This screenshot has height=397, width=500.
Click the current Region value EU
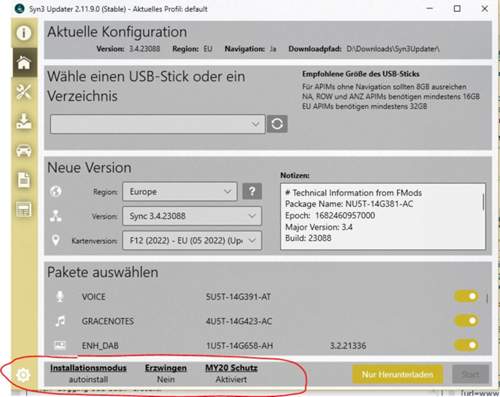coord(208,49)
